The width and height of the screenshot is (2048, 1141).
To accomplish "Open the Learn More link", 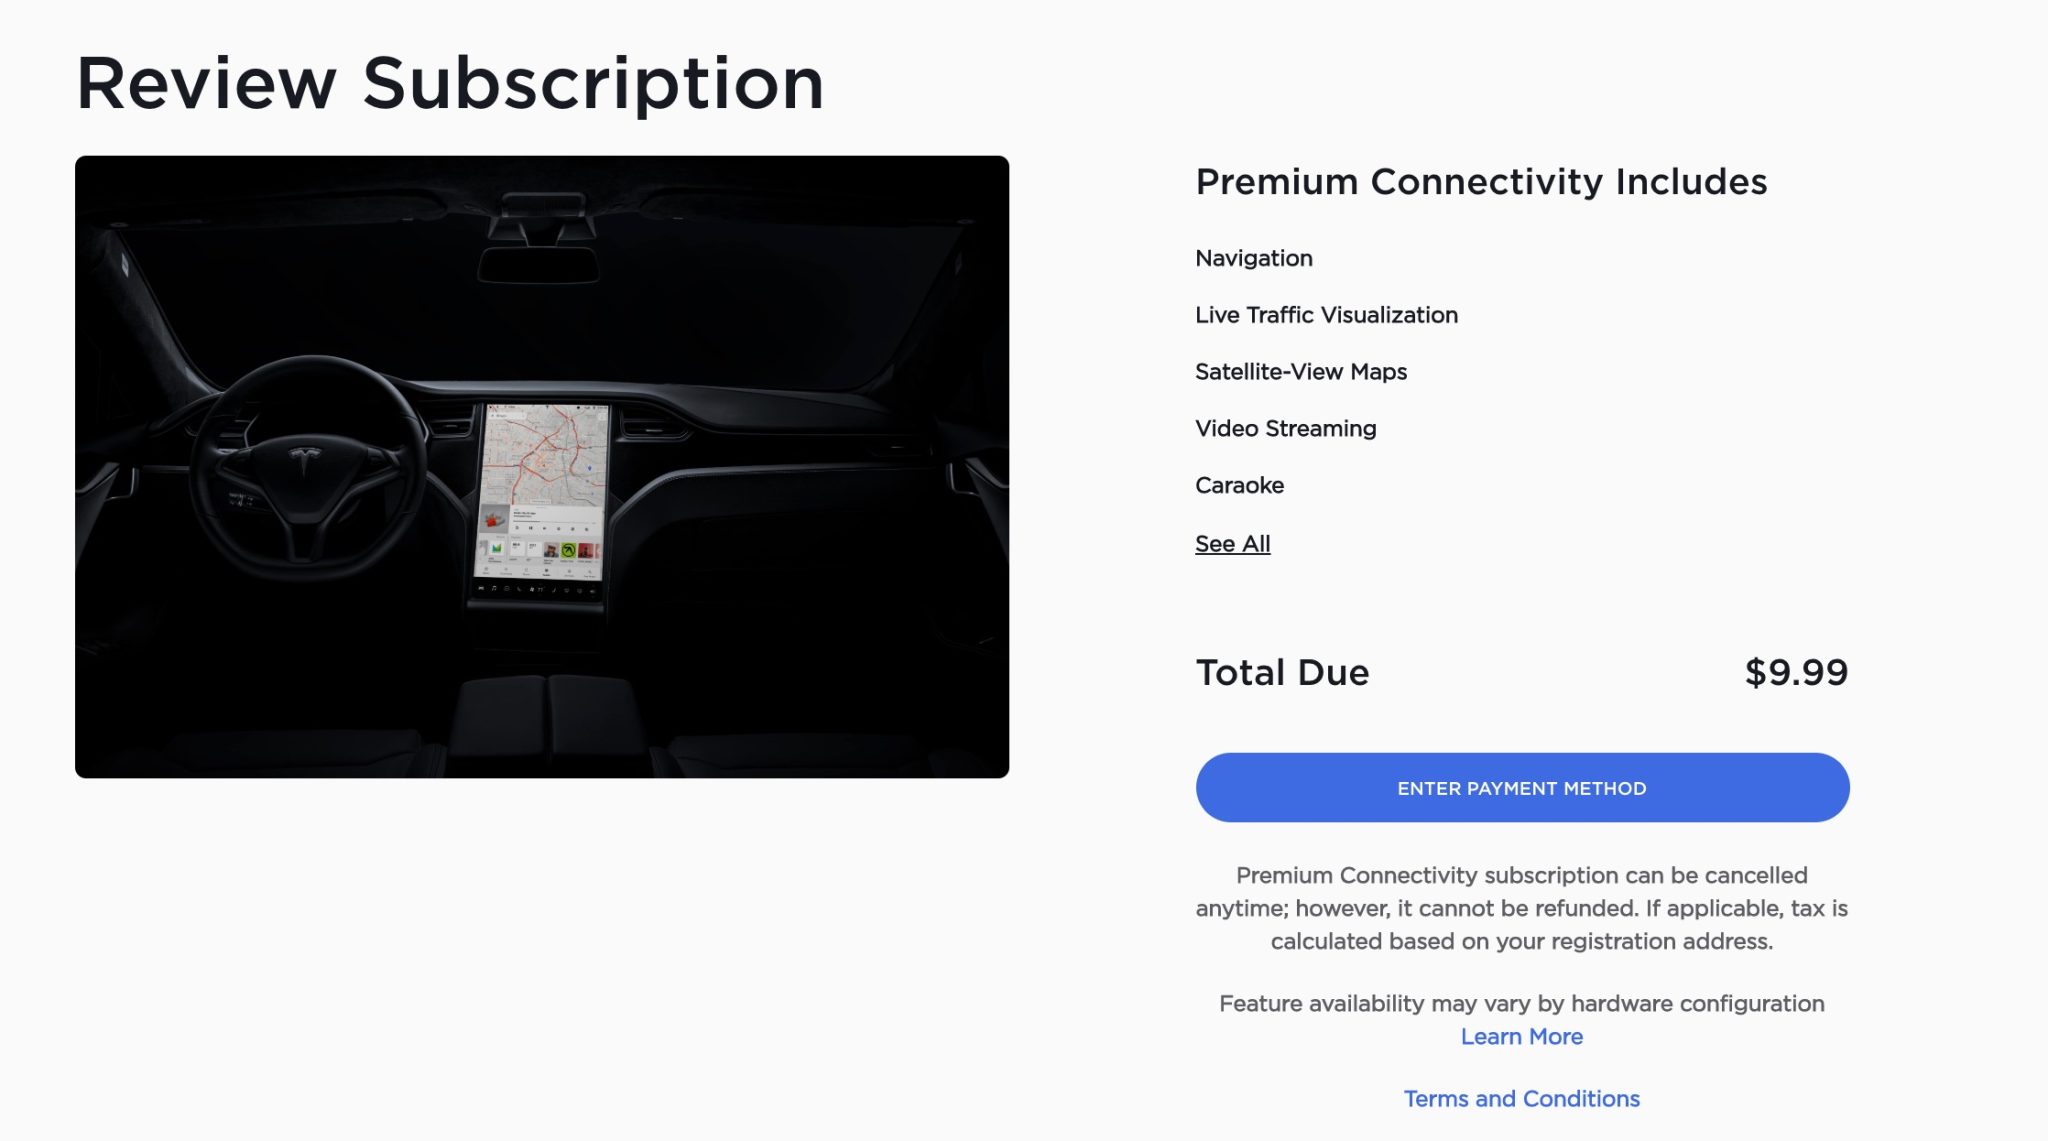I will click(1521, 1037).
